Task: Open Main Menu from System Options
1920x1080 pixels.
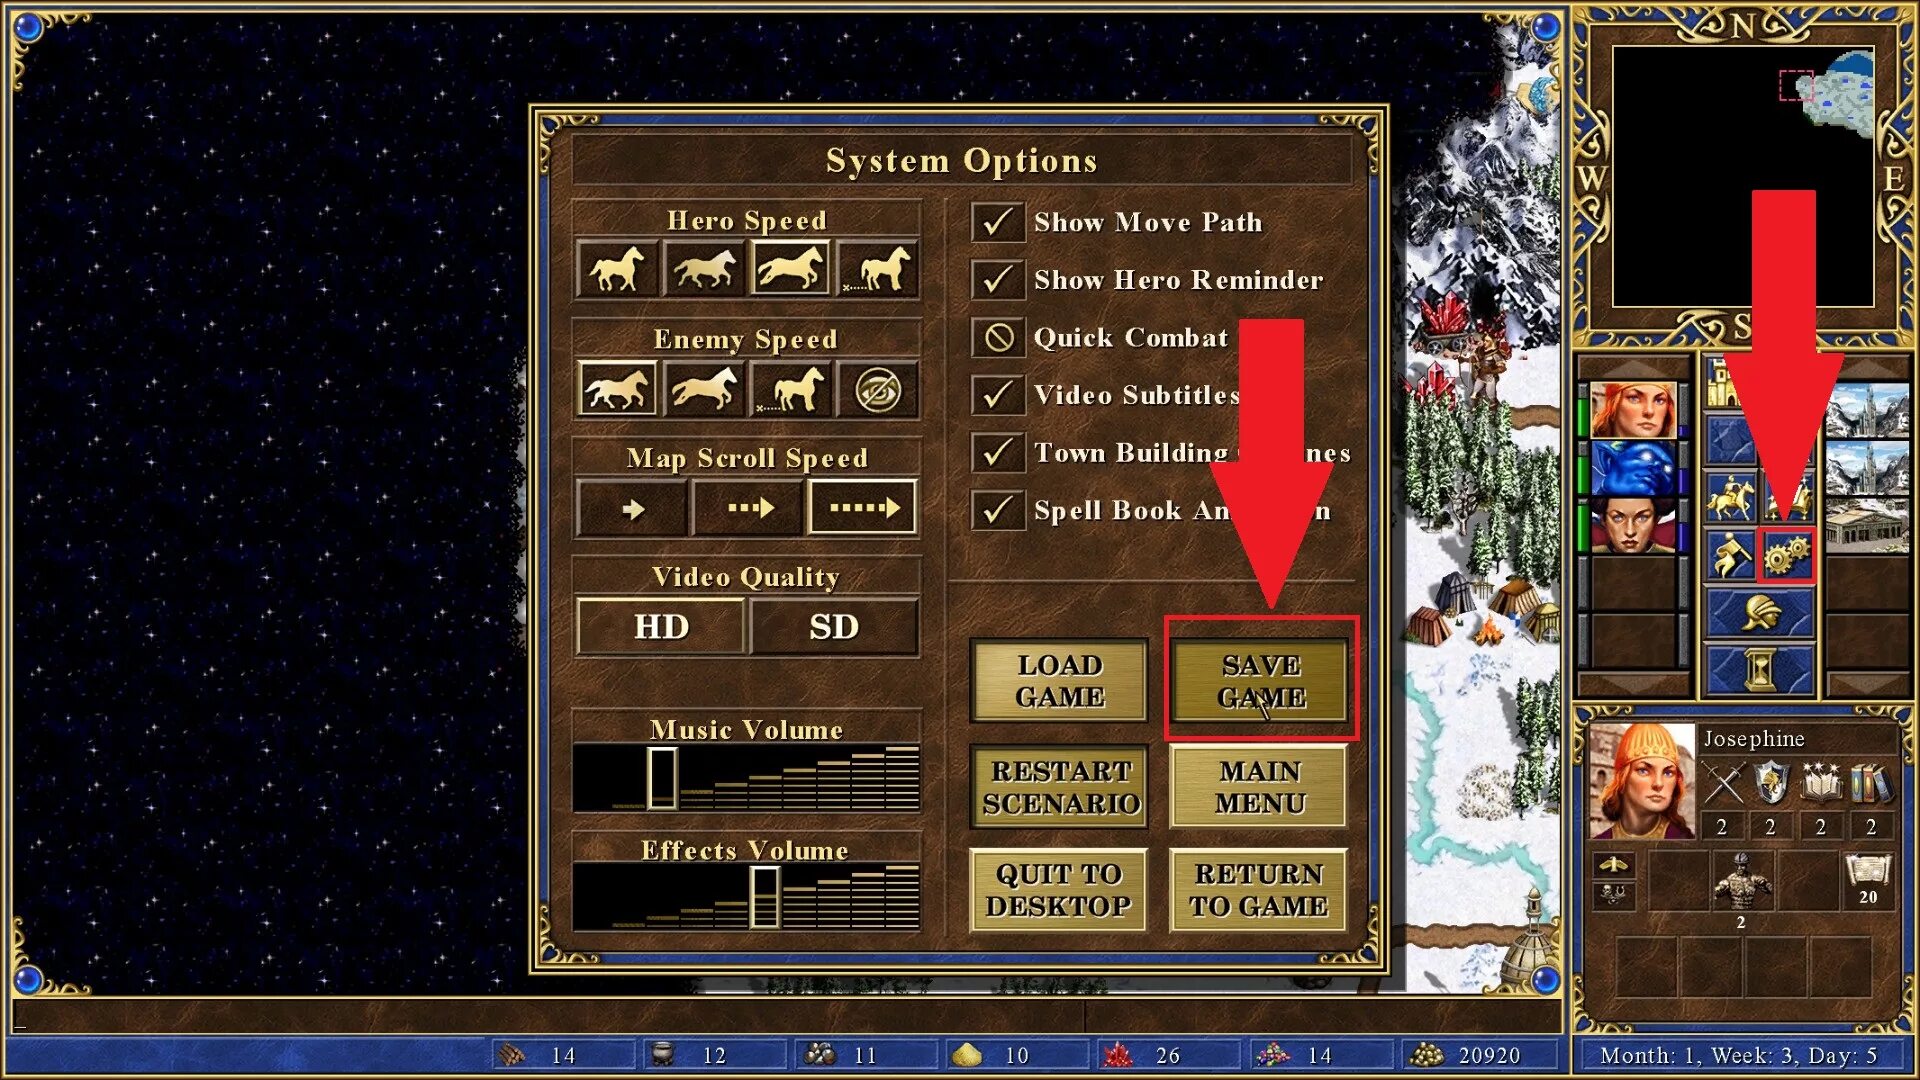Action: (1257, 786)
